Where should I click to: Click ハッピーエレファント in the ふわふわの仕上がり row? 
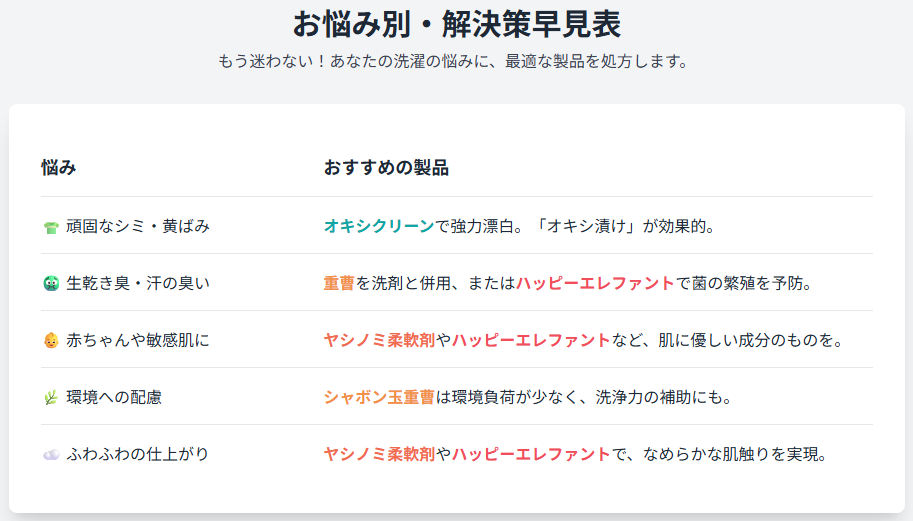(x=531, y=454)
